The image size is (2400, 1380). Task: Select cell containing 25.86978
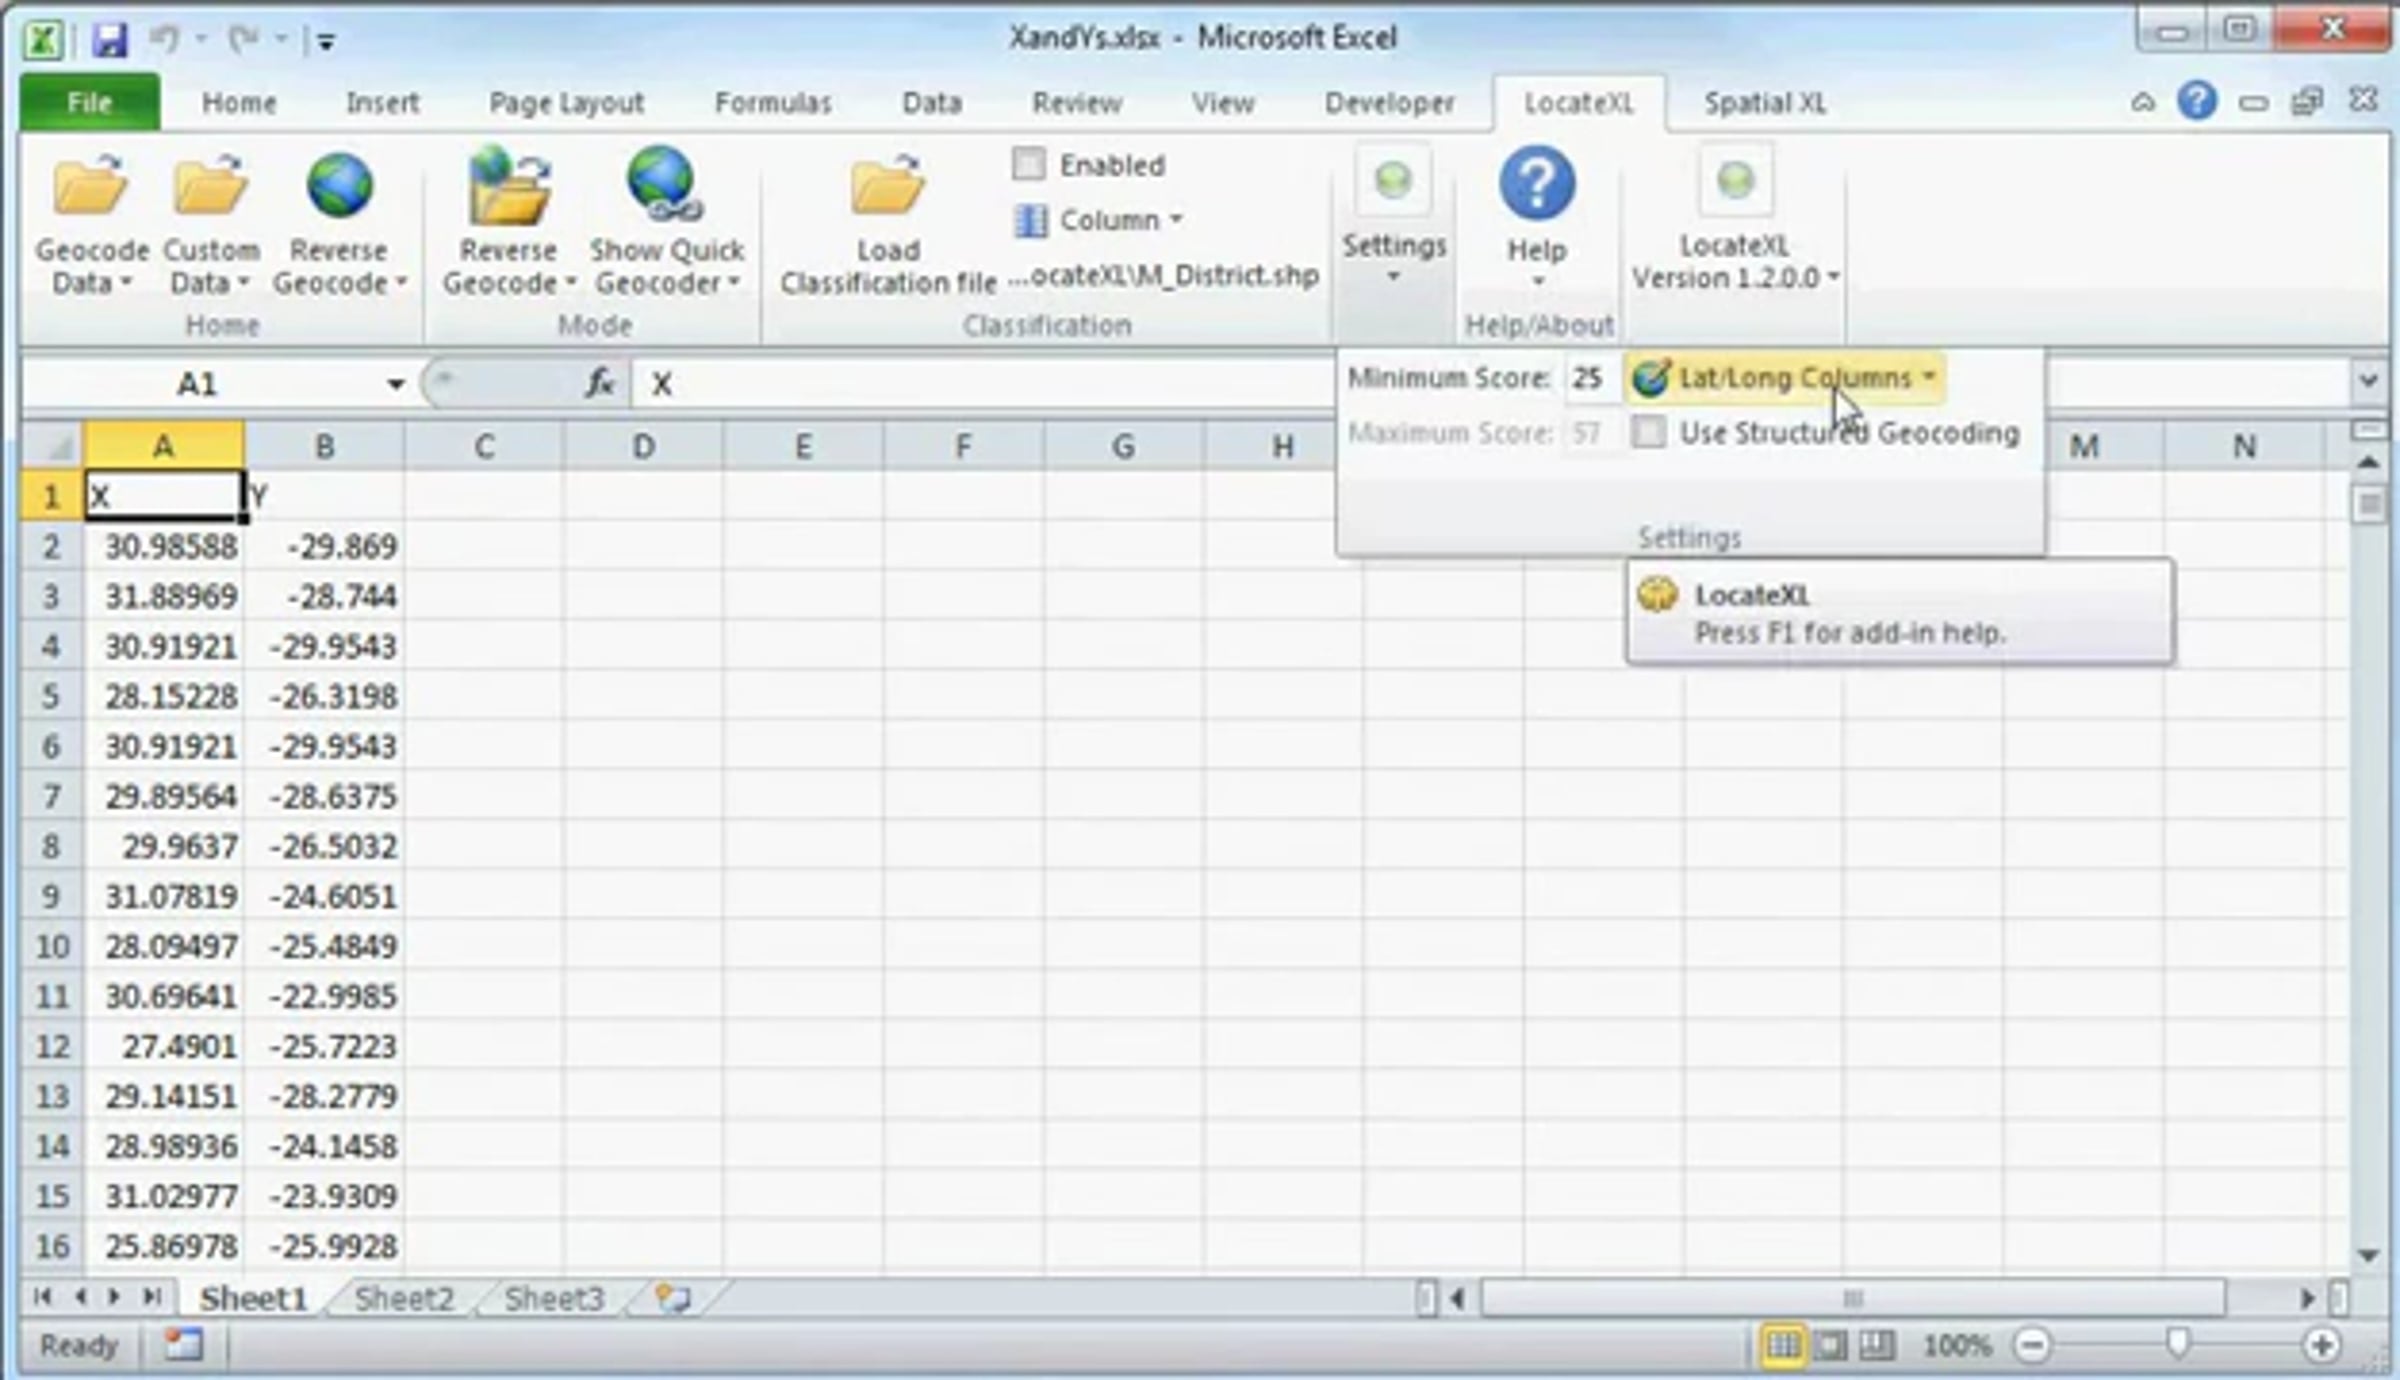[164, 1246]
